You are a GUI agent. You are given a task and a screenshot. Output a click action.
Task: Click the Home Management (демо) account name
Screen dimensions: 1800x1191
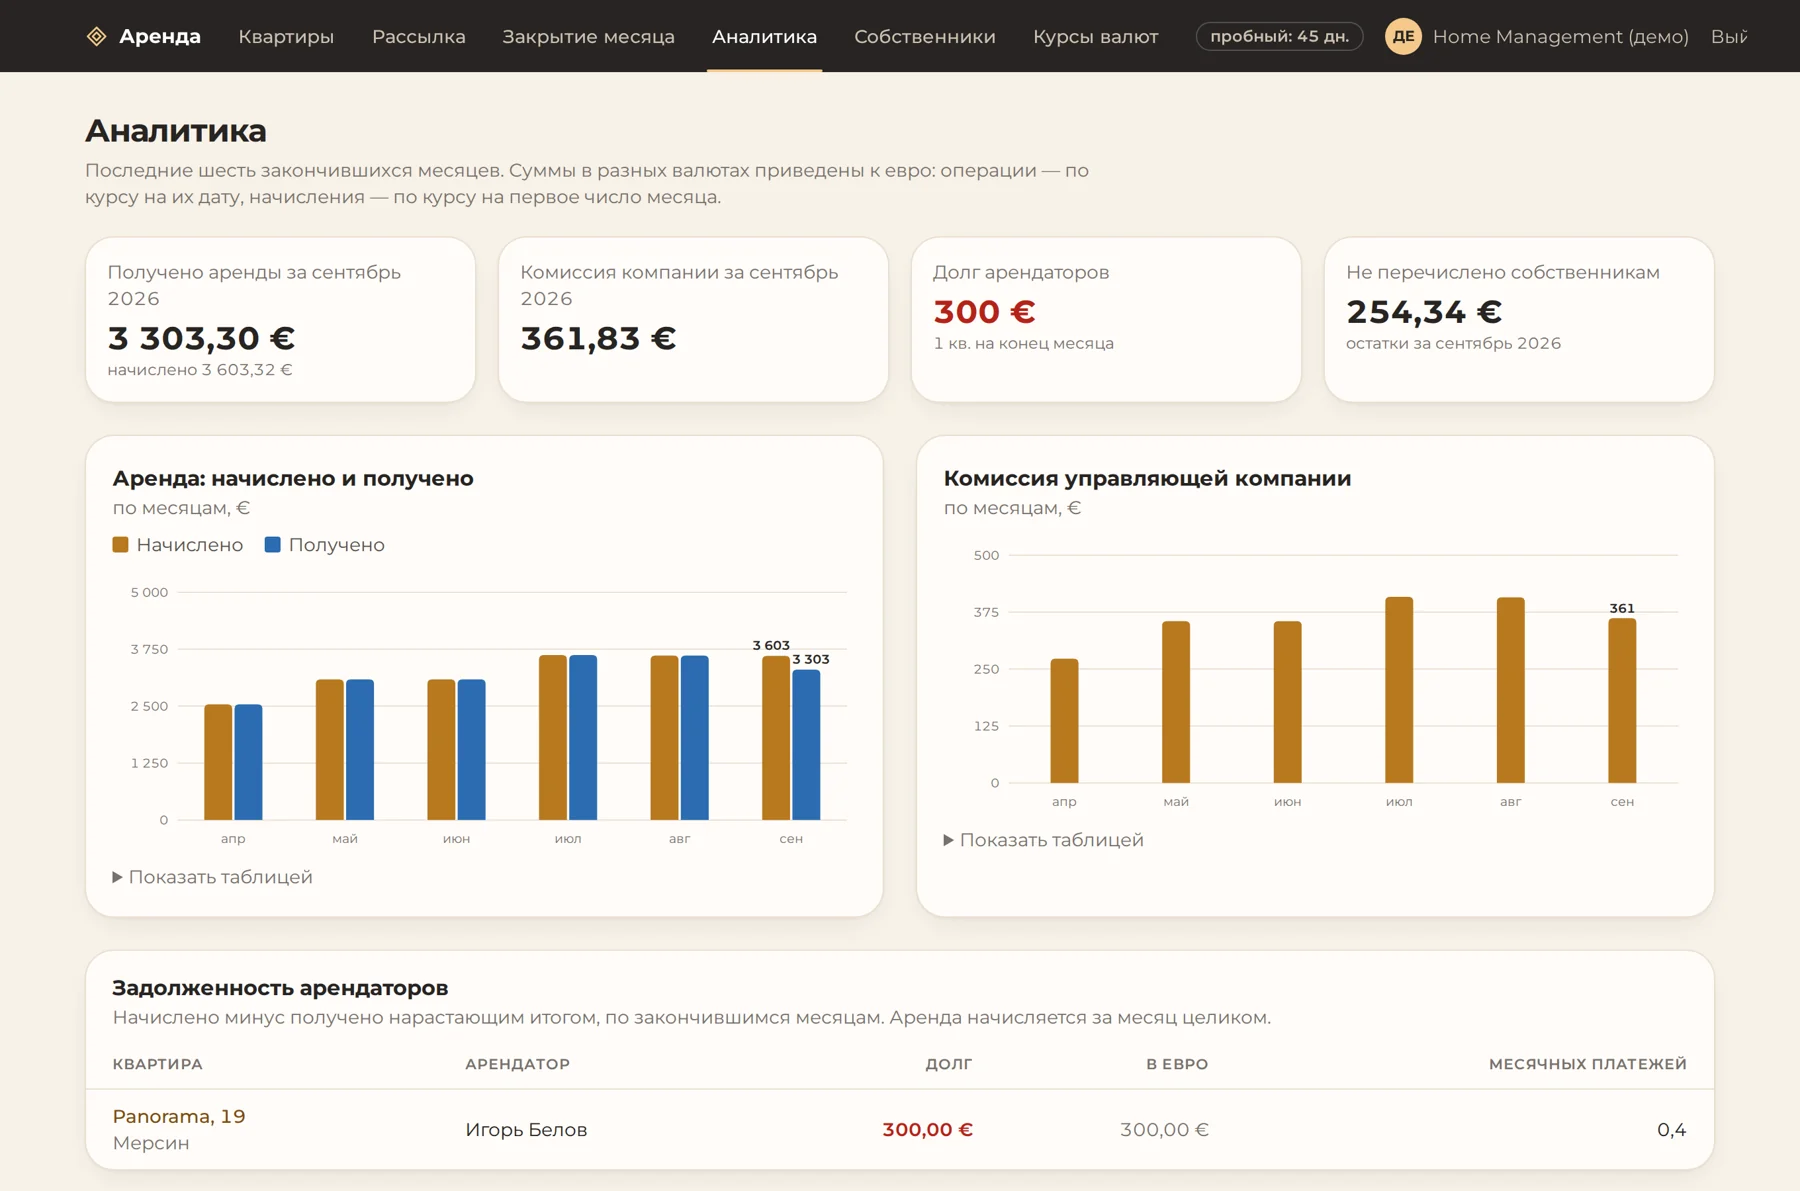click(1560, 37)
